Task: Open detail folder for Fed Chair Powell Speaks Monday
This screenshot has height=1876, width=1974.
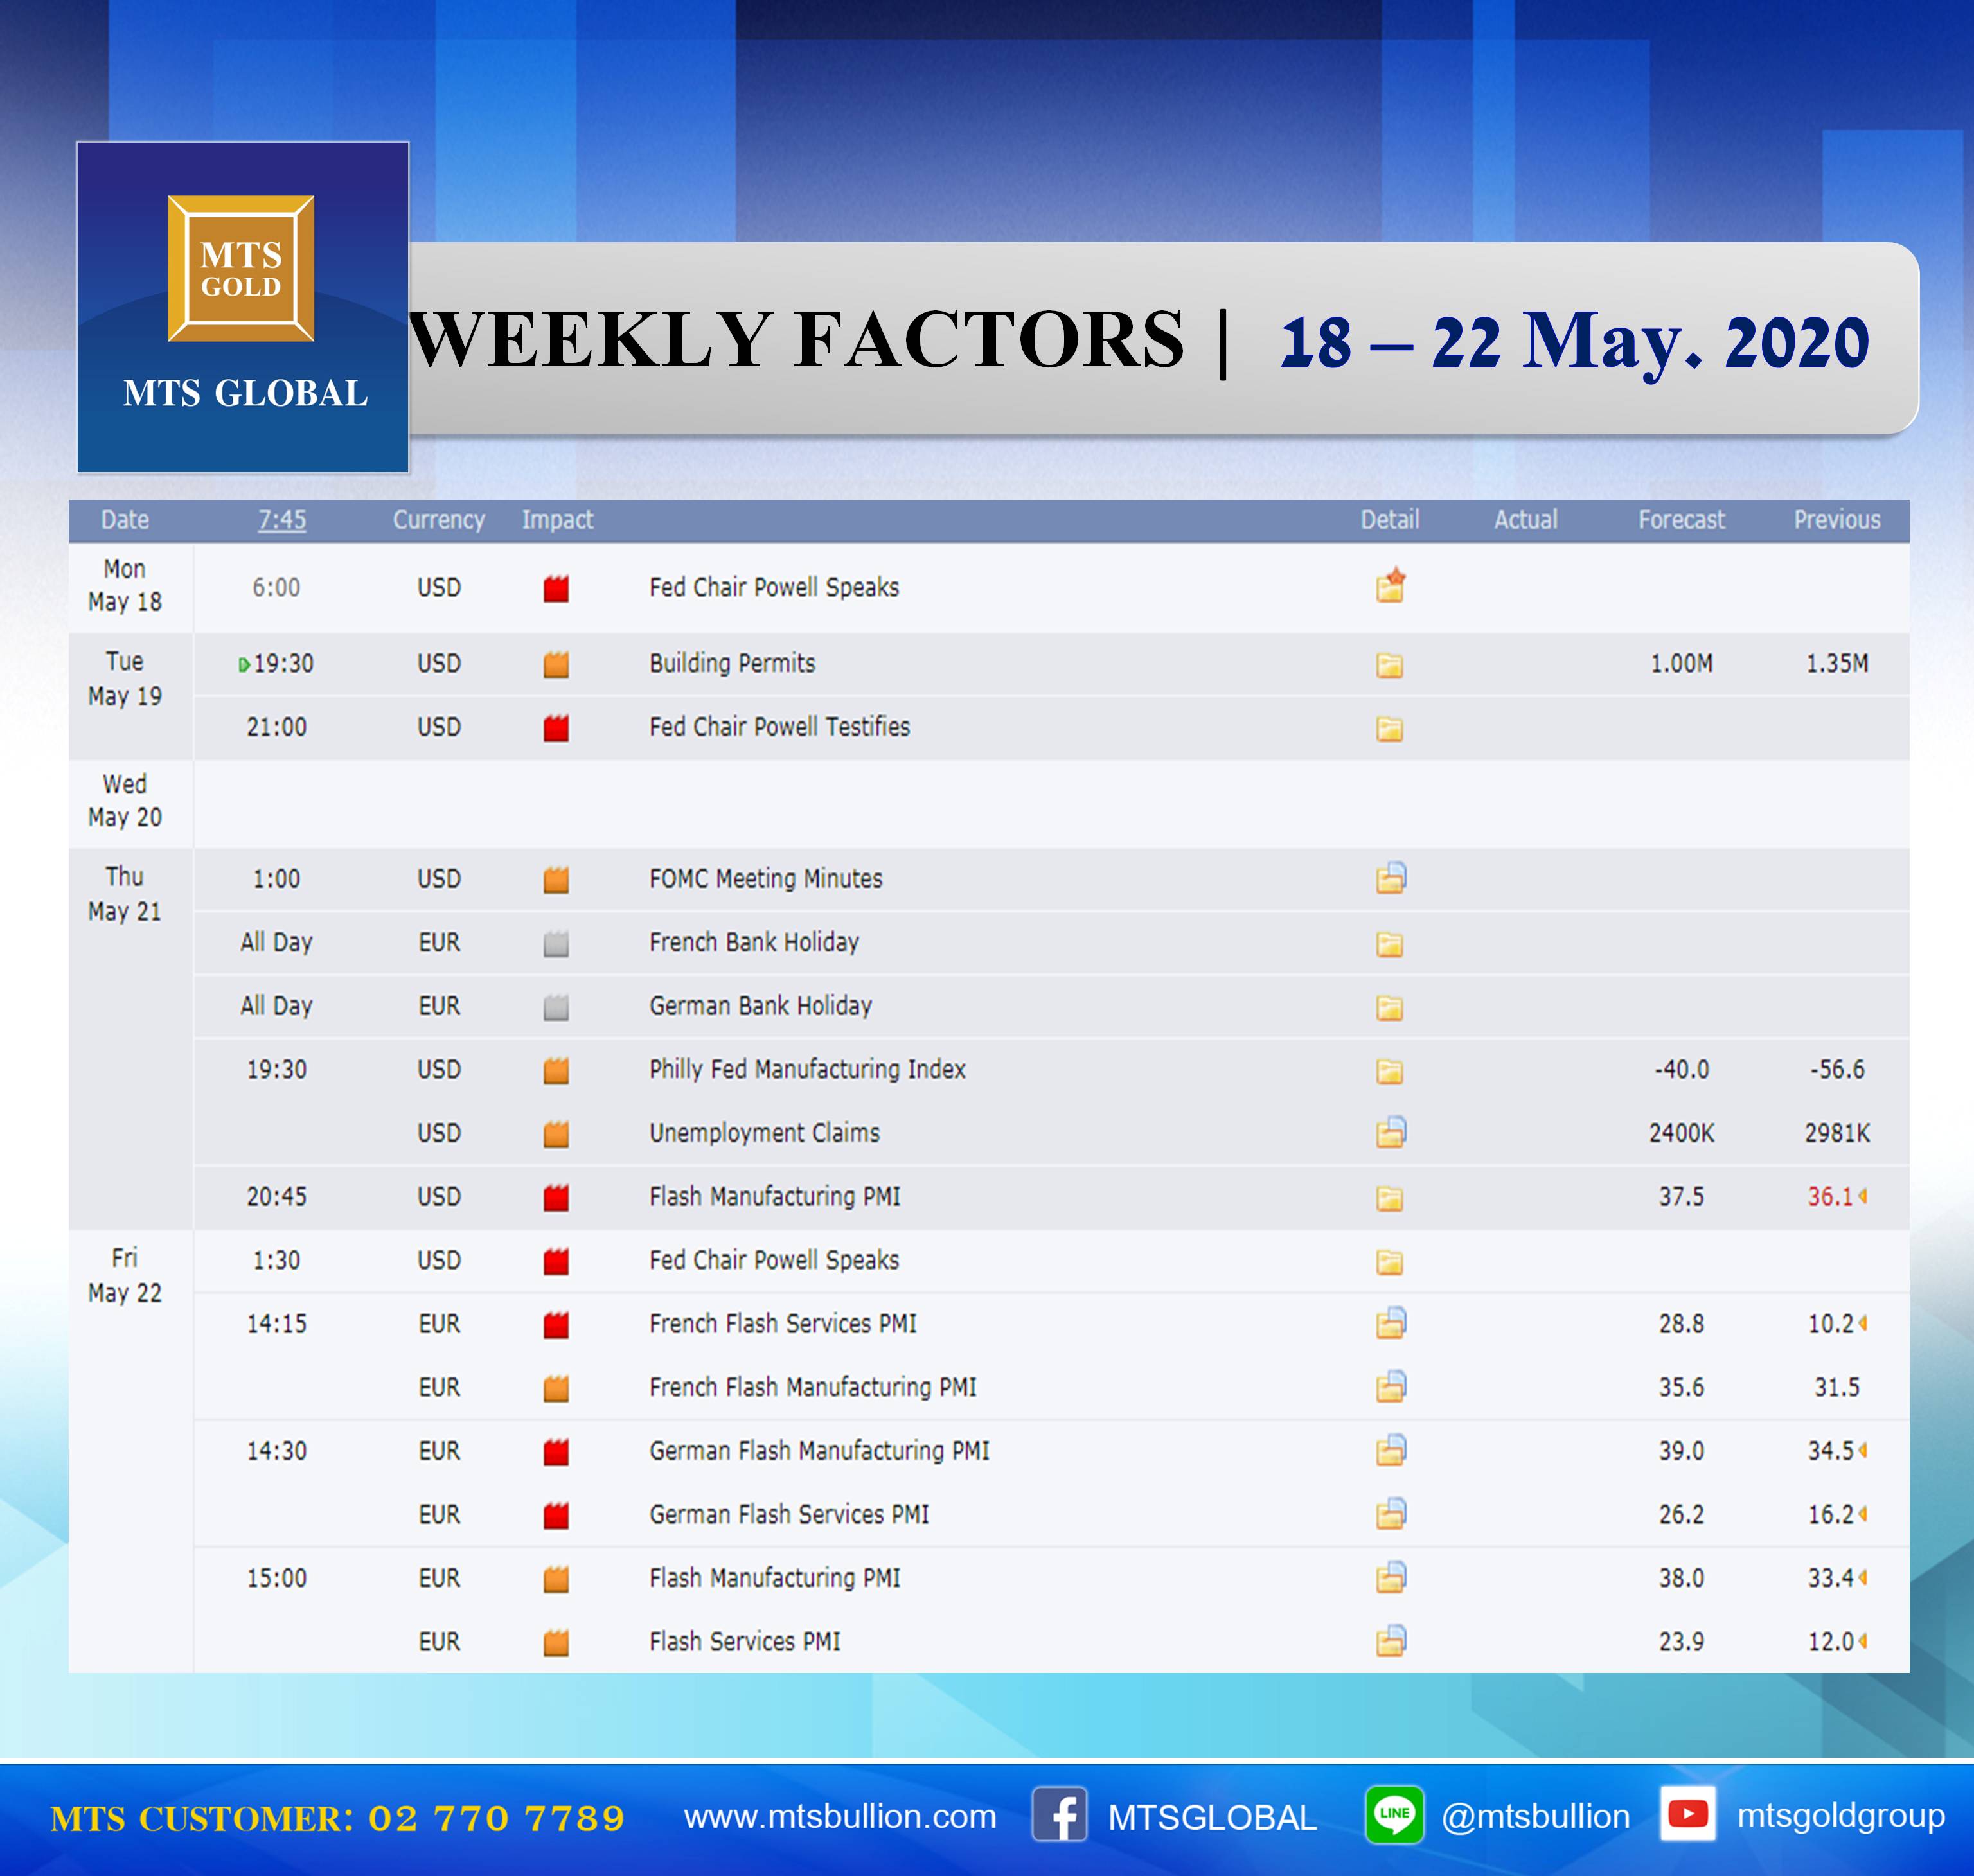Action: point(1390,586)
